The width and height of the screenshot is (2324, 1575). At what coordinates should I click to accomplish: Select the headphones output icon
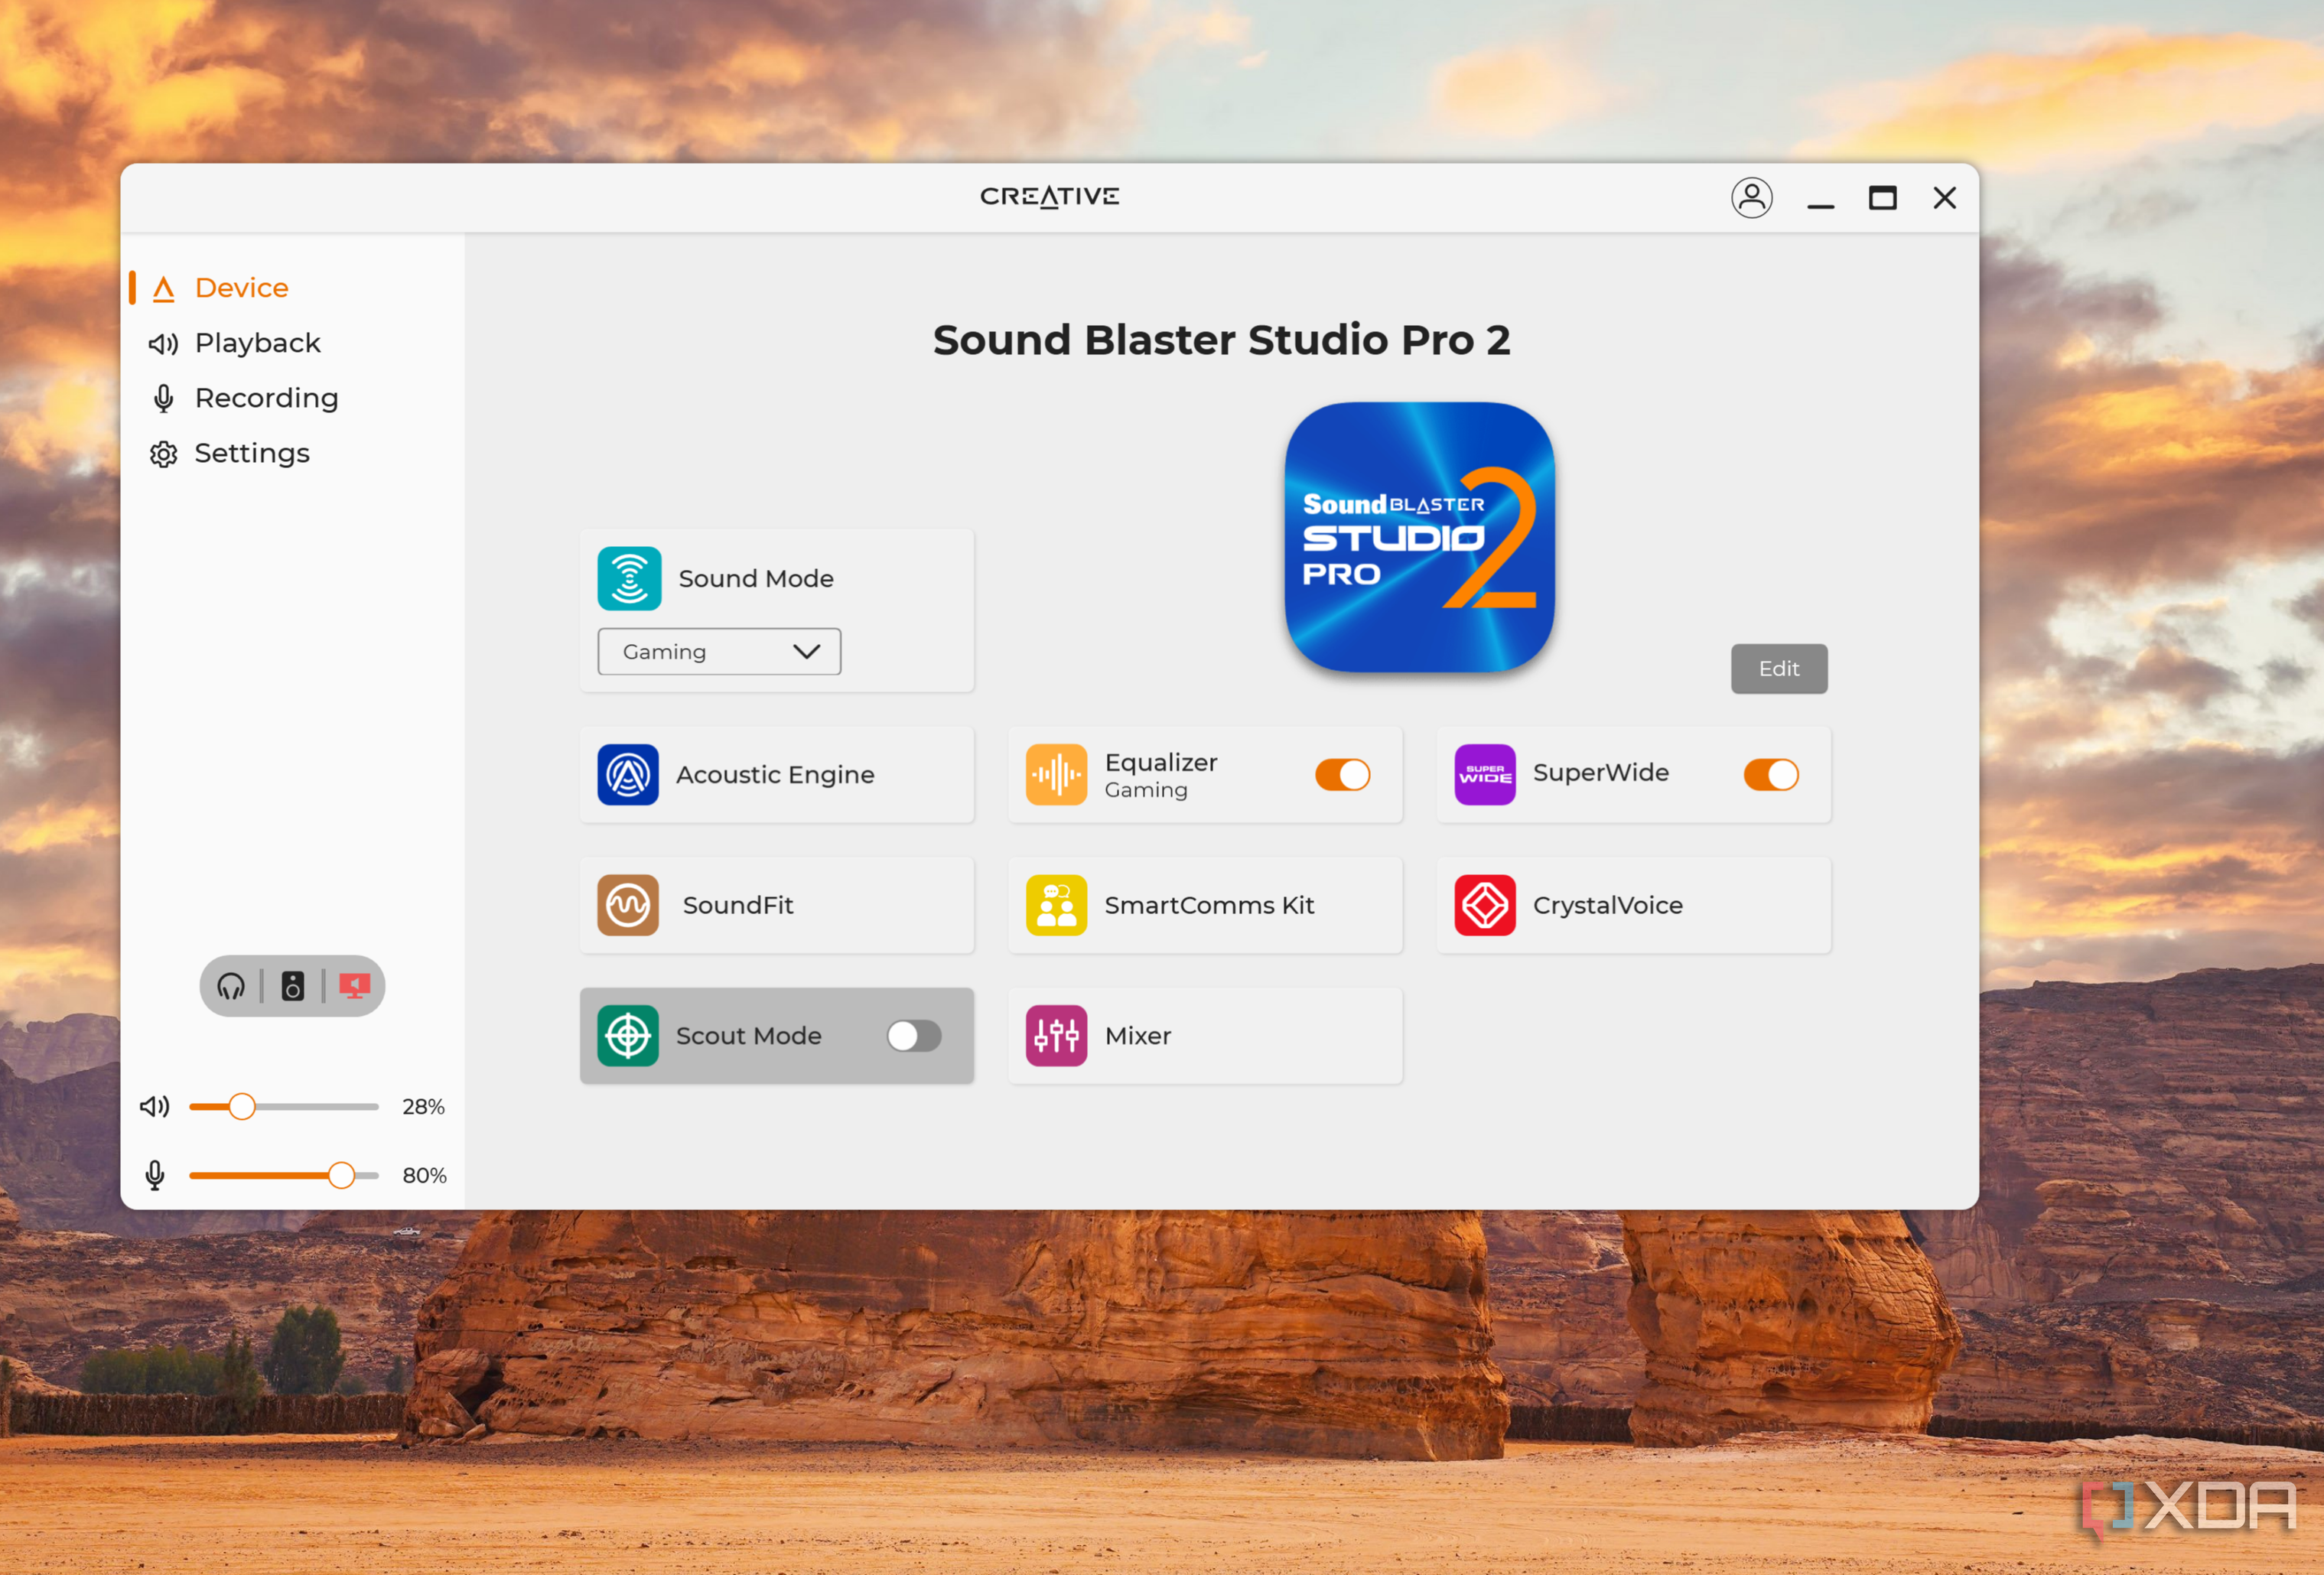point(231,986)
